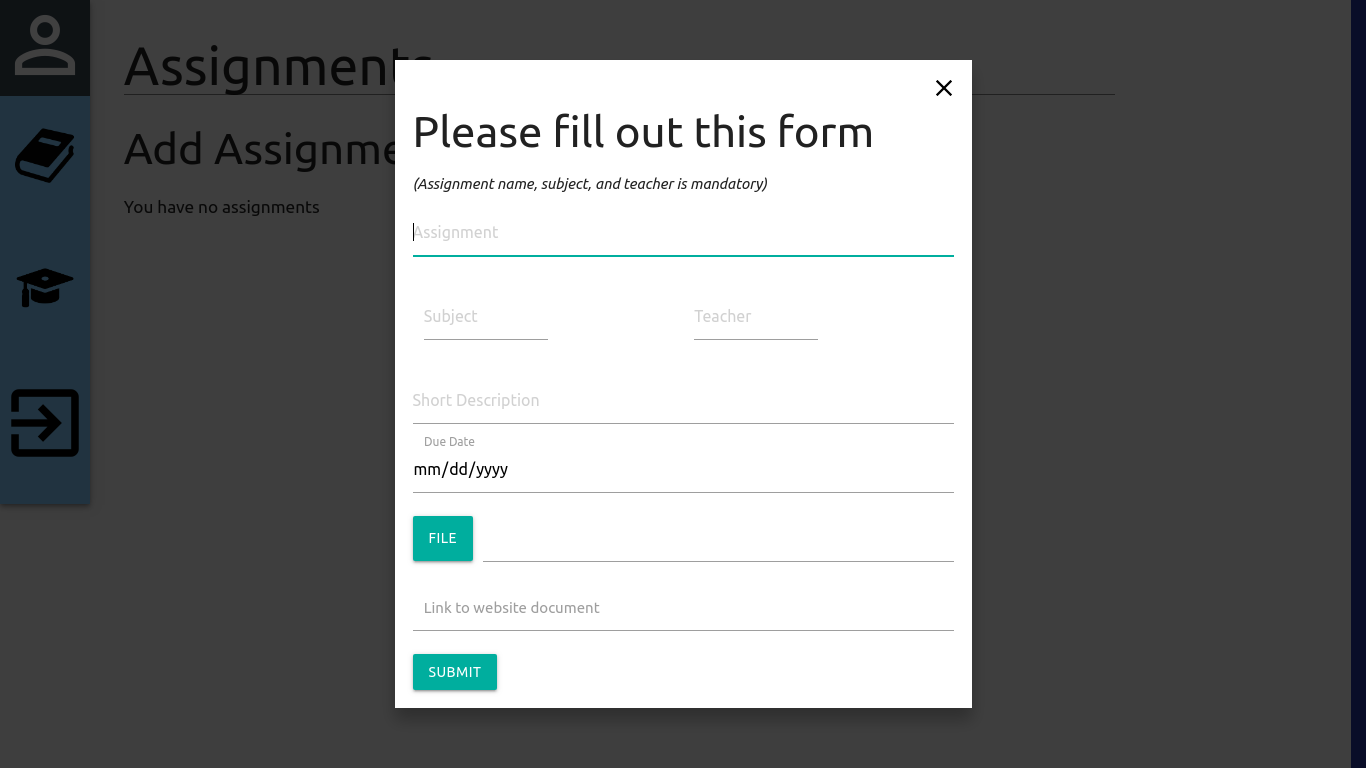
Task: Click the logout arrow icon in sidebar
Action: [x=45, y=423]
